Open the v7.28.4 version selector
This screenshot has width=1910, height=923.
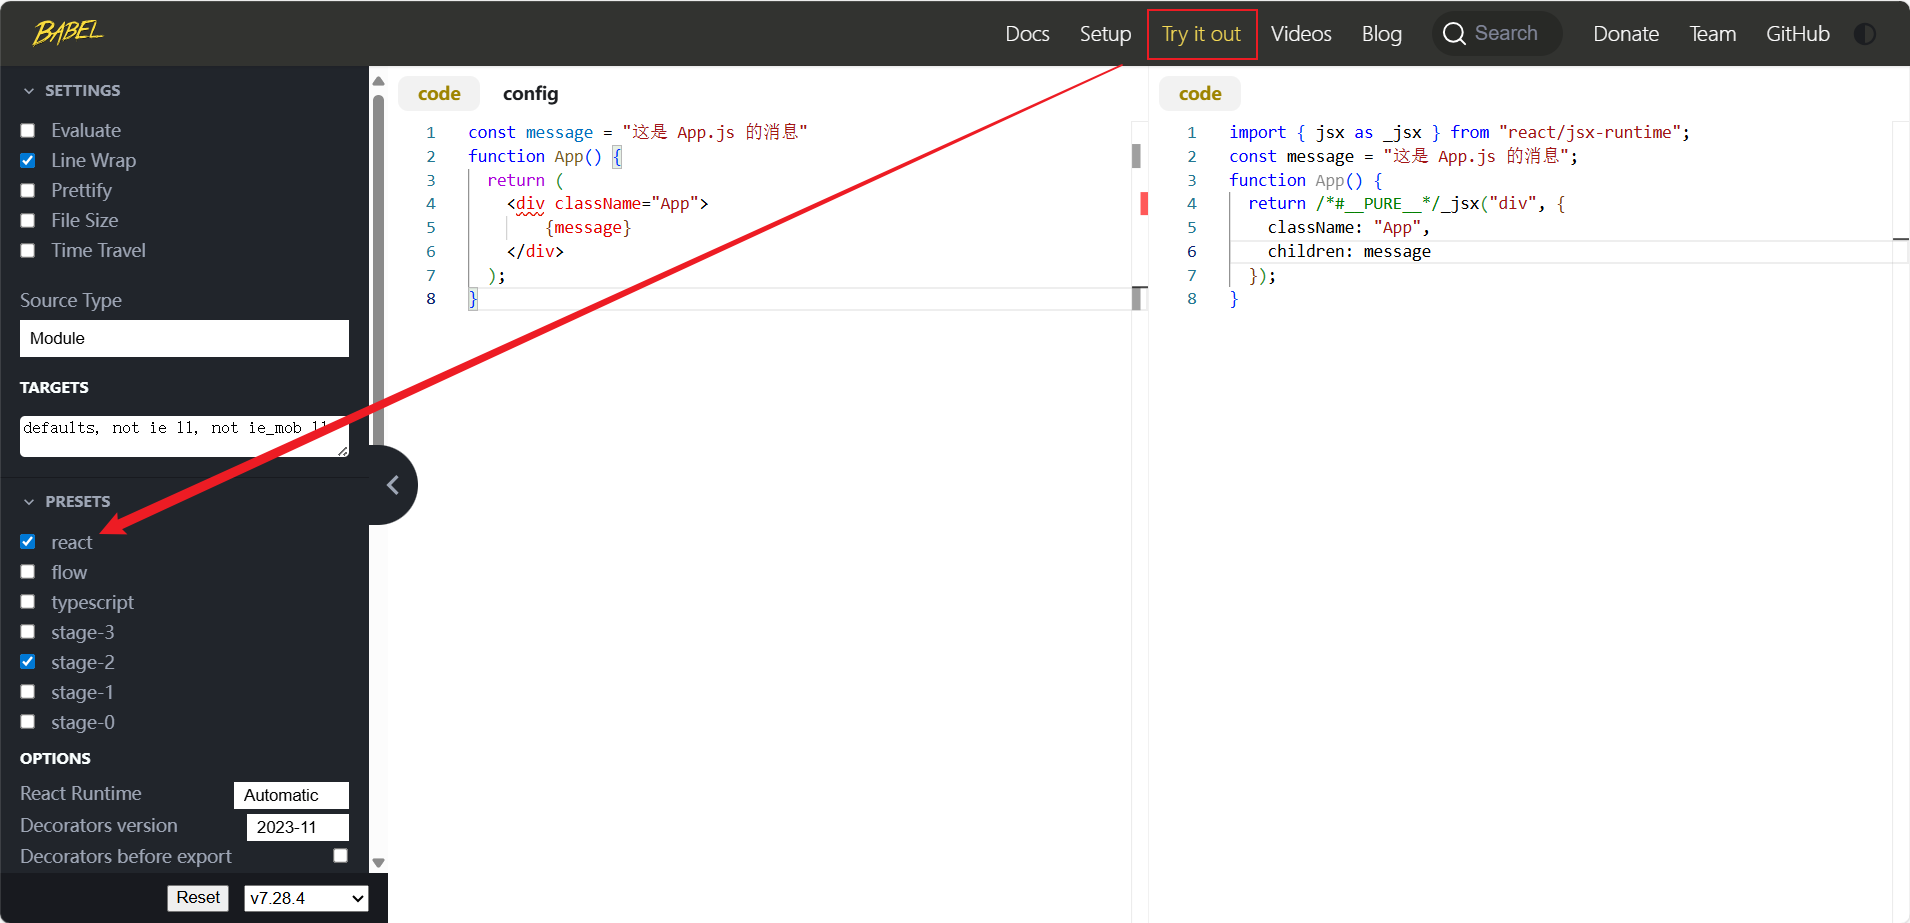point(306,898)
